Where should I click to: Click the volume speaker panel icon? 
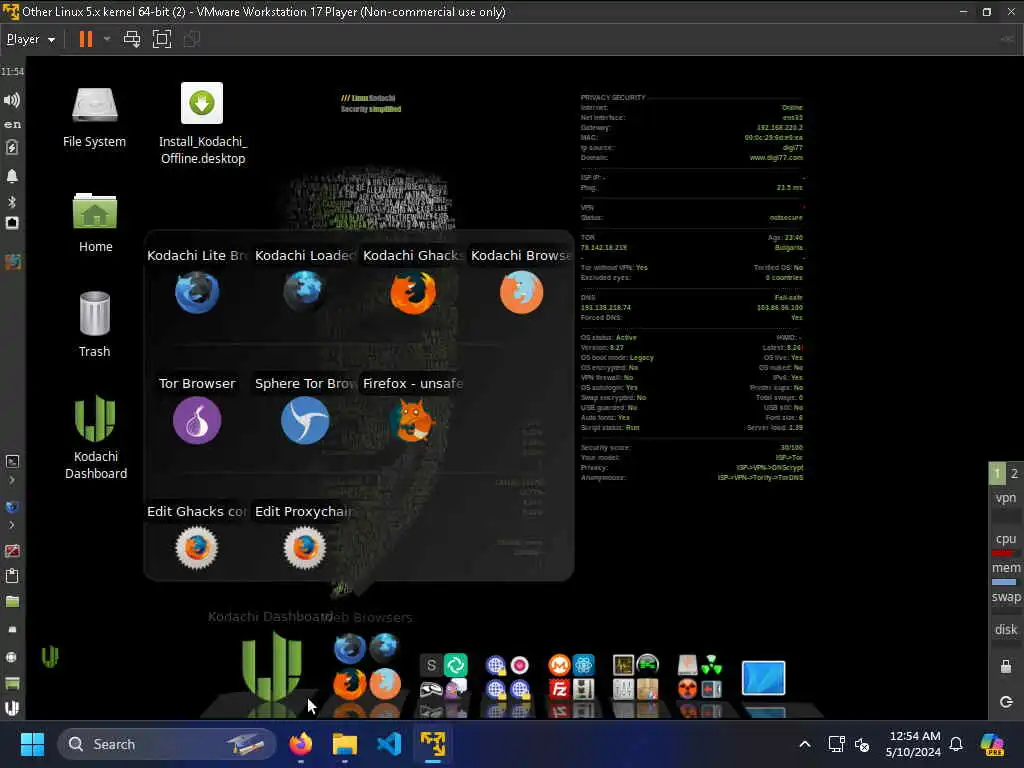coord(12,100)
